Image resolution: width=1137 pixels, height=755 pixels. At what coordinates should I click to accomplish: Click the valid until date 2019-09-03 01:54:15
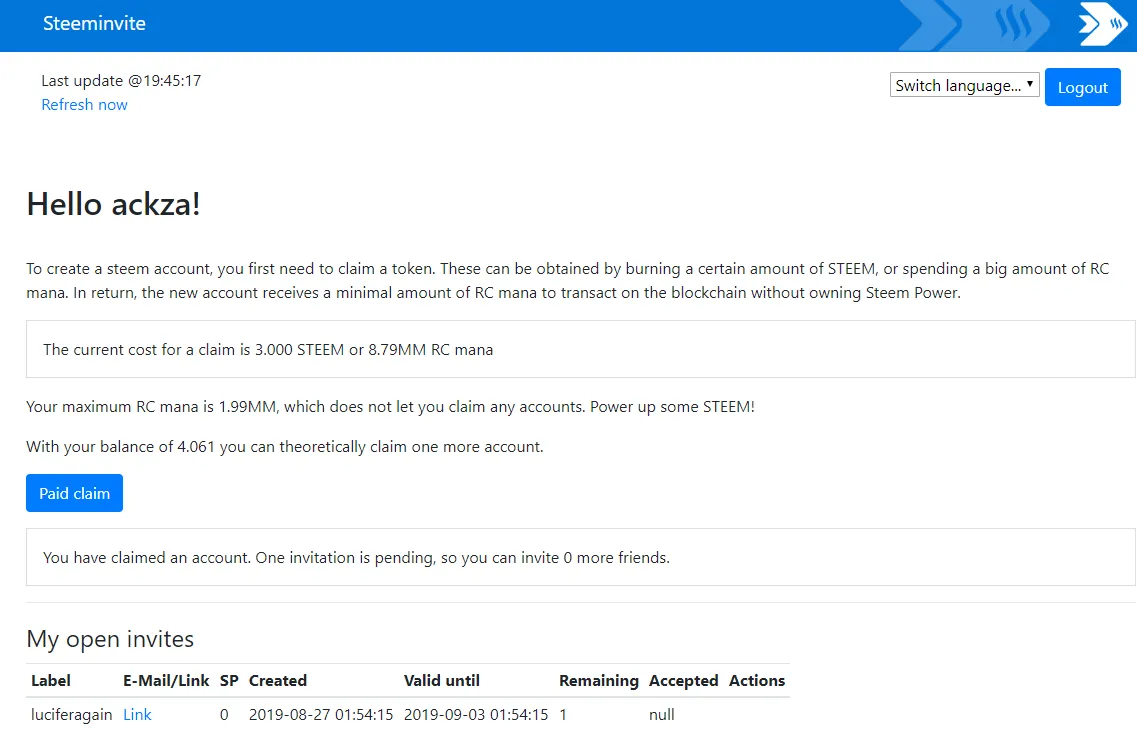(476, 714)
